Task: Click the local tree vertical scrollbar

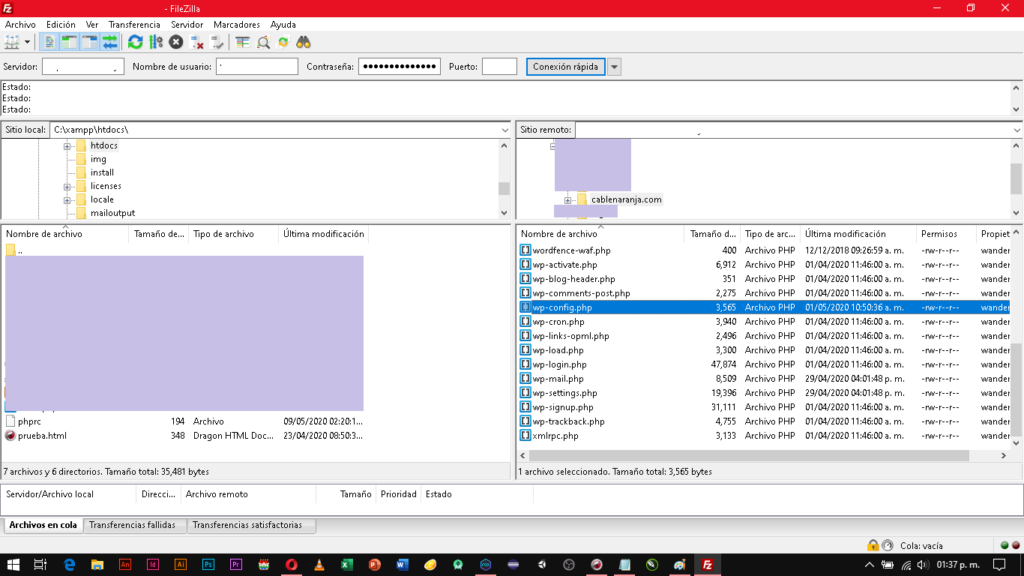Action: (504, 188)
